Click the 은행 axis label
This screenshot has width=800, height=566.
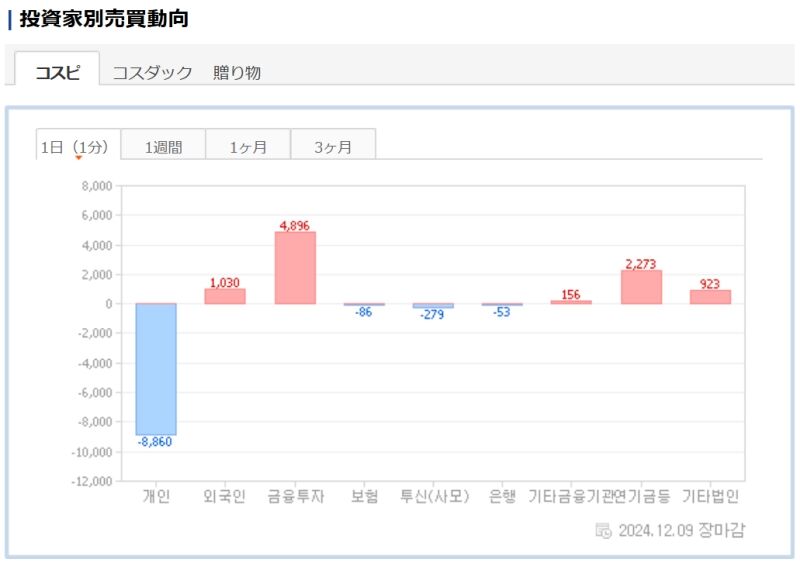point(503,496)
